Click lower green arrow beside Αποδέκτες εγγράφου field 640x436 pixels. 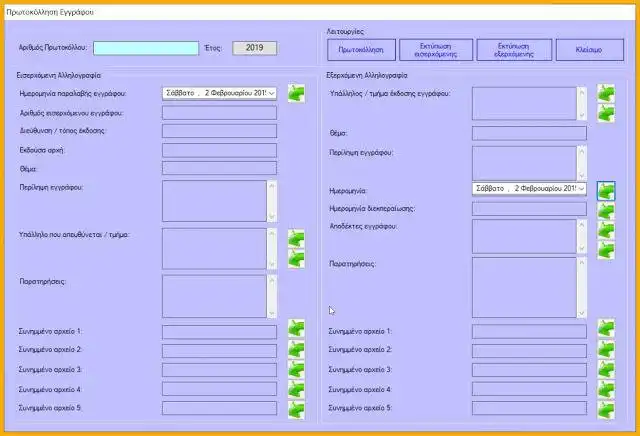[606, 250]
